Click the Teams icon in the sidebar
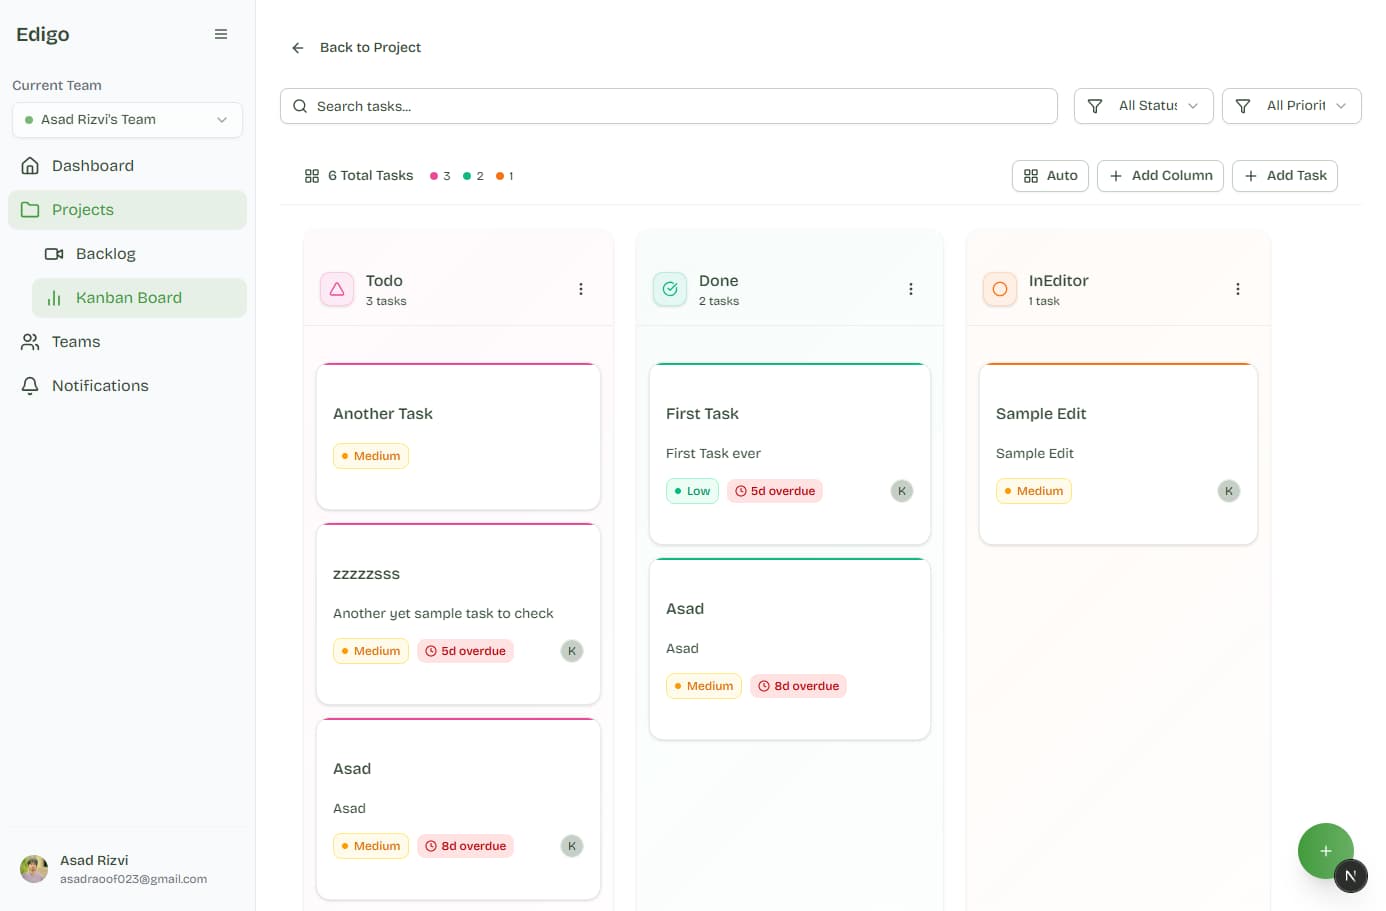This screenshot has width=1386, height=911. (x=32, y=341)
